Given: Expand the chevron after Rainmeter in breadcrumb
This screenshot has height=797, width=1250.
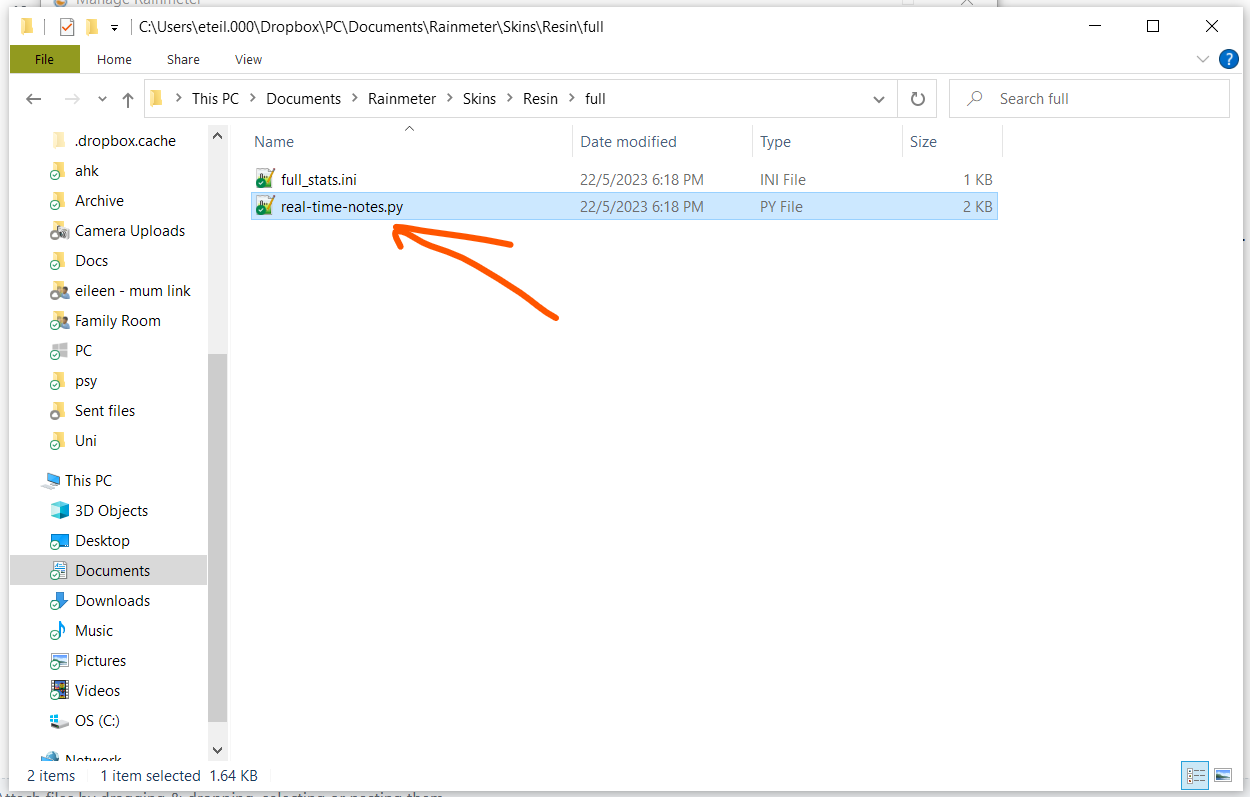Looking at the screenshot, I should 450,99.
